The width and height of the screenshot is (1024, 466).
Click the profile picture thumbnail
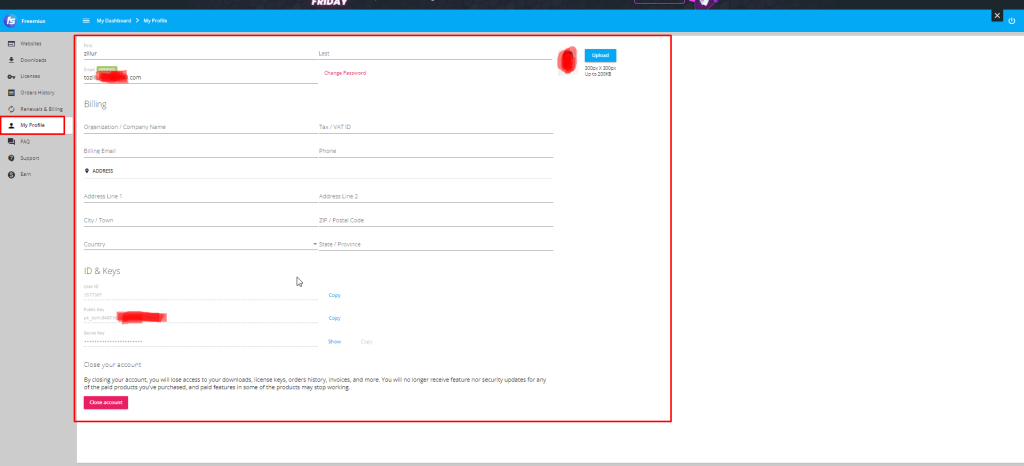pos(567,61)
